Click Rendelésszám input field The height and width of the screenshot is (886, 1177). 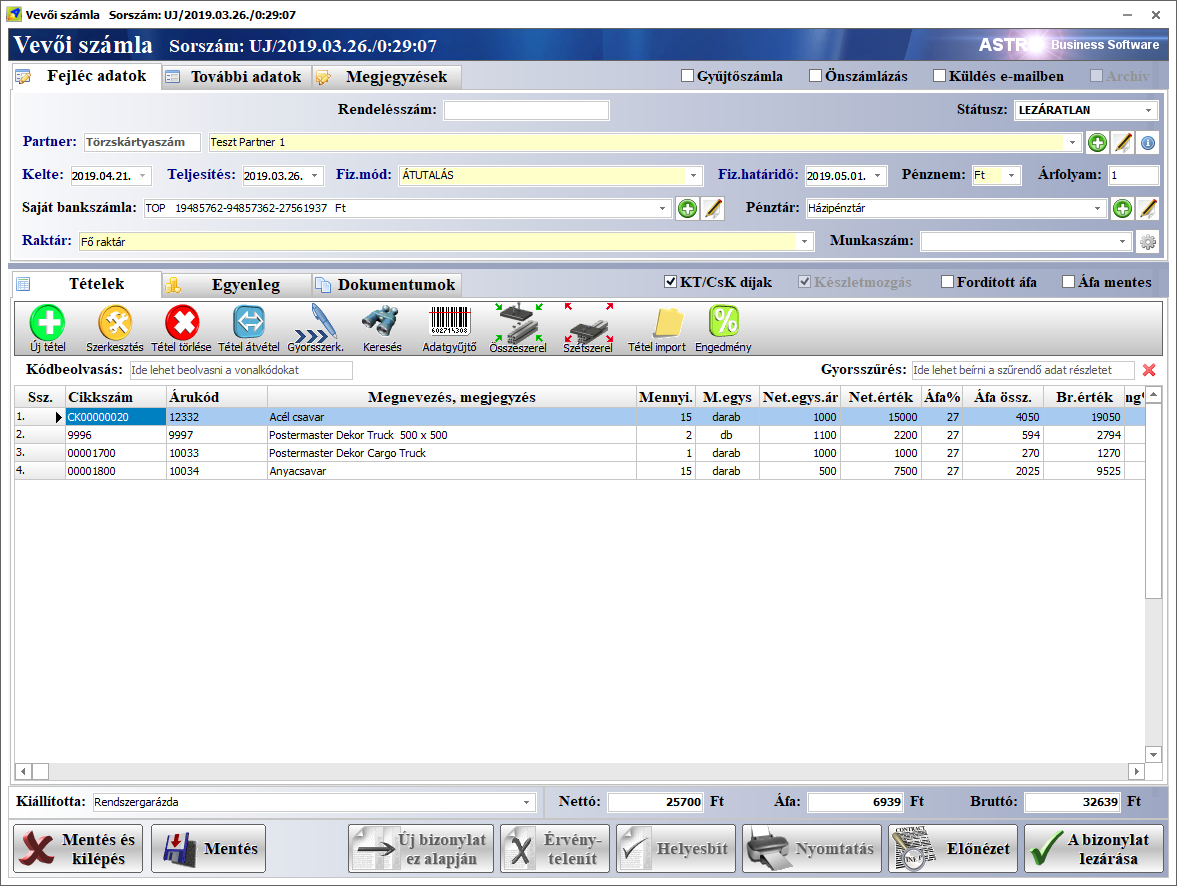click(x=526, y=110)
